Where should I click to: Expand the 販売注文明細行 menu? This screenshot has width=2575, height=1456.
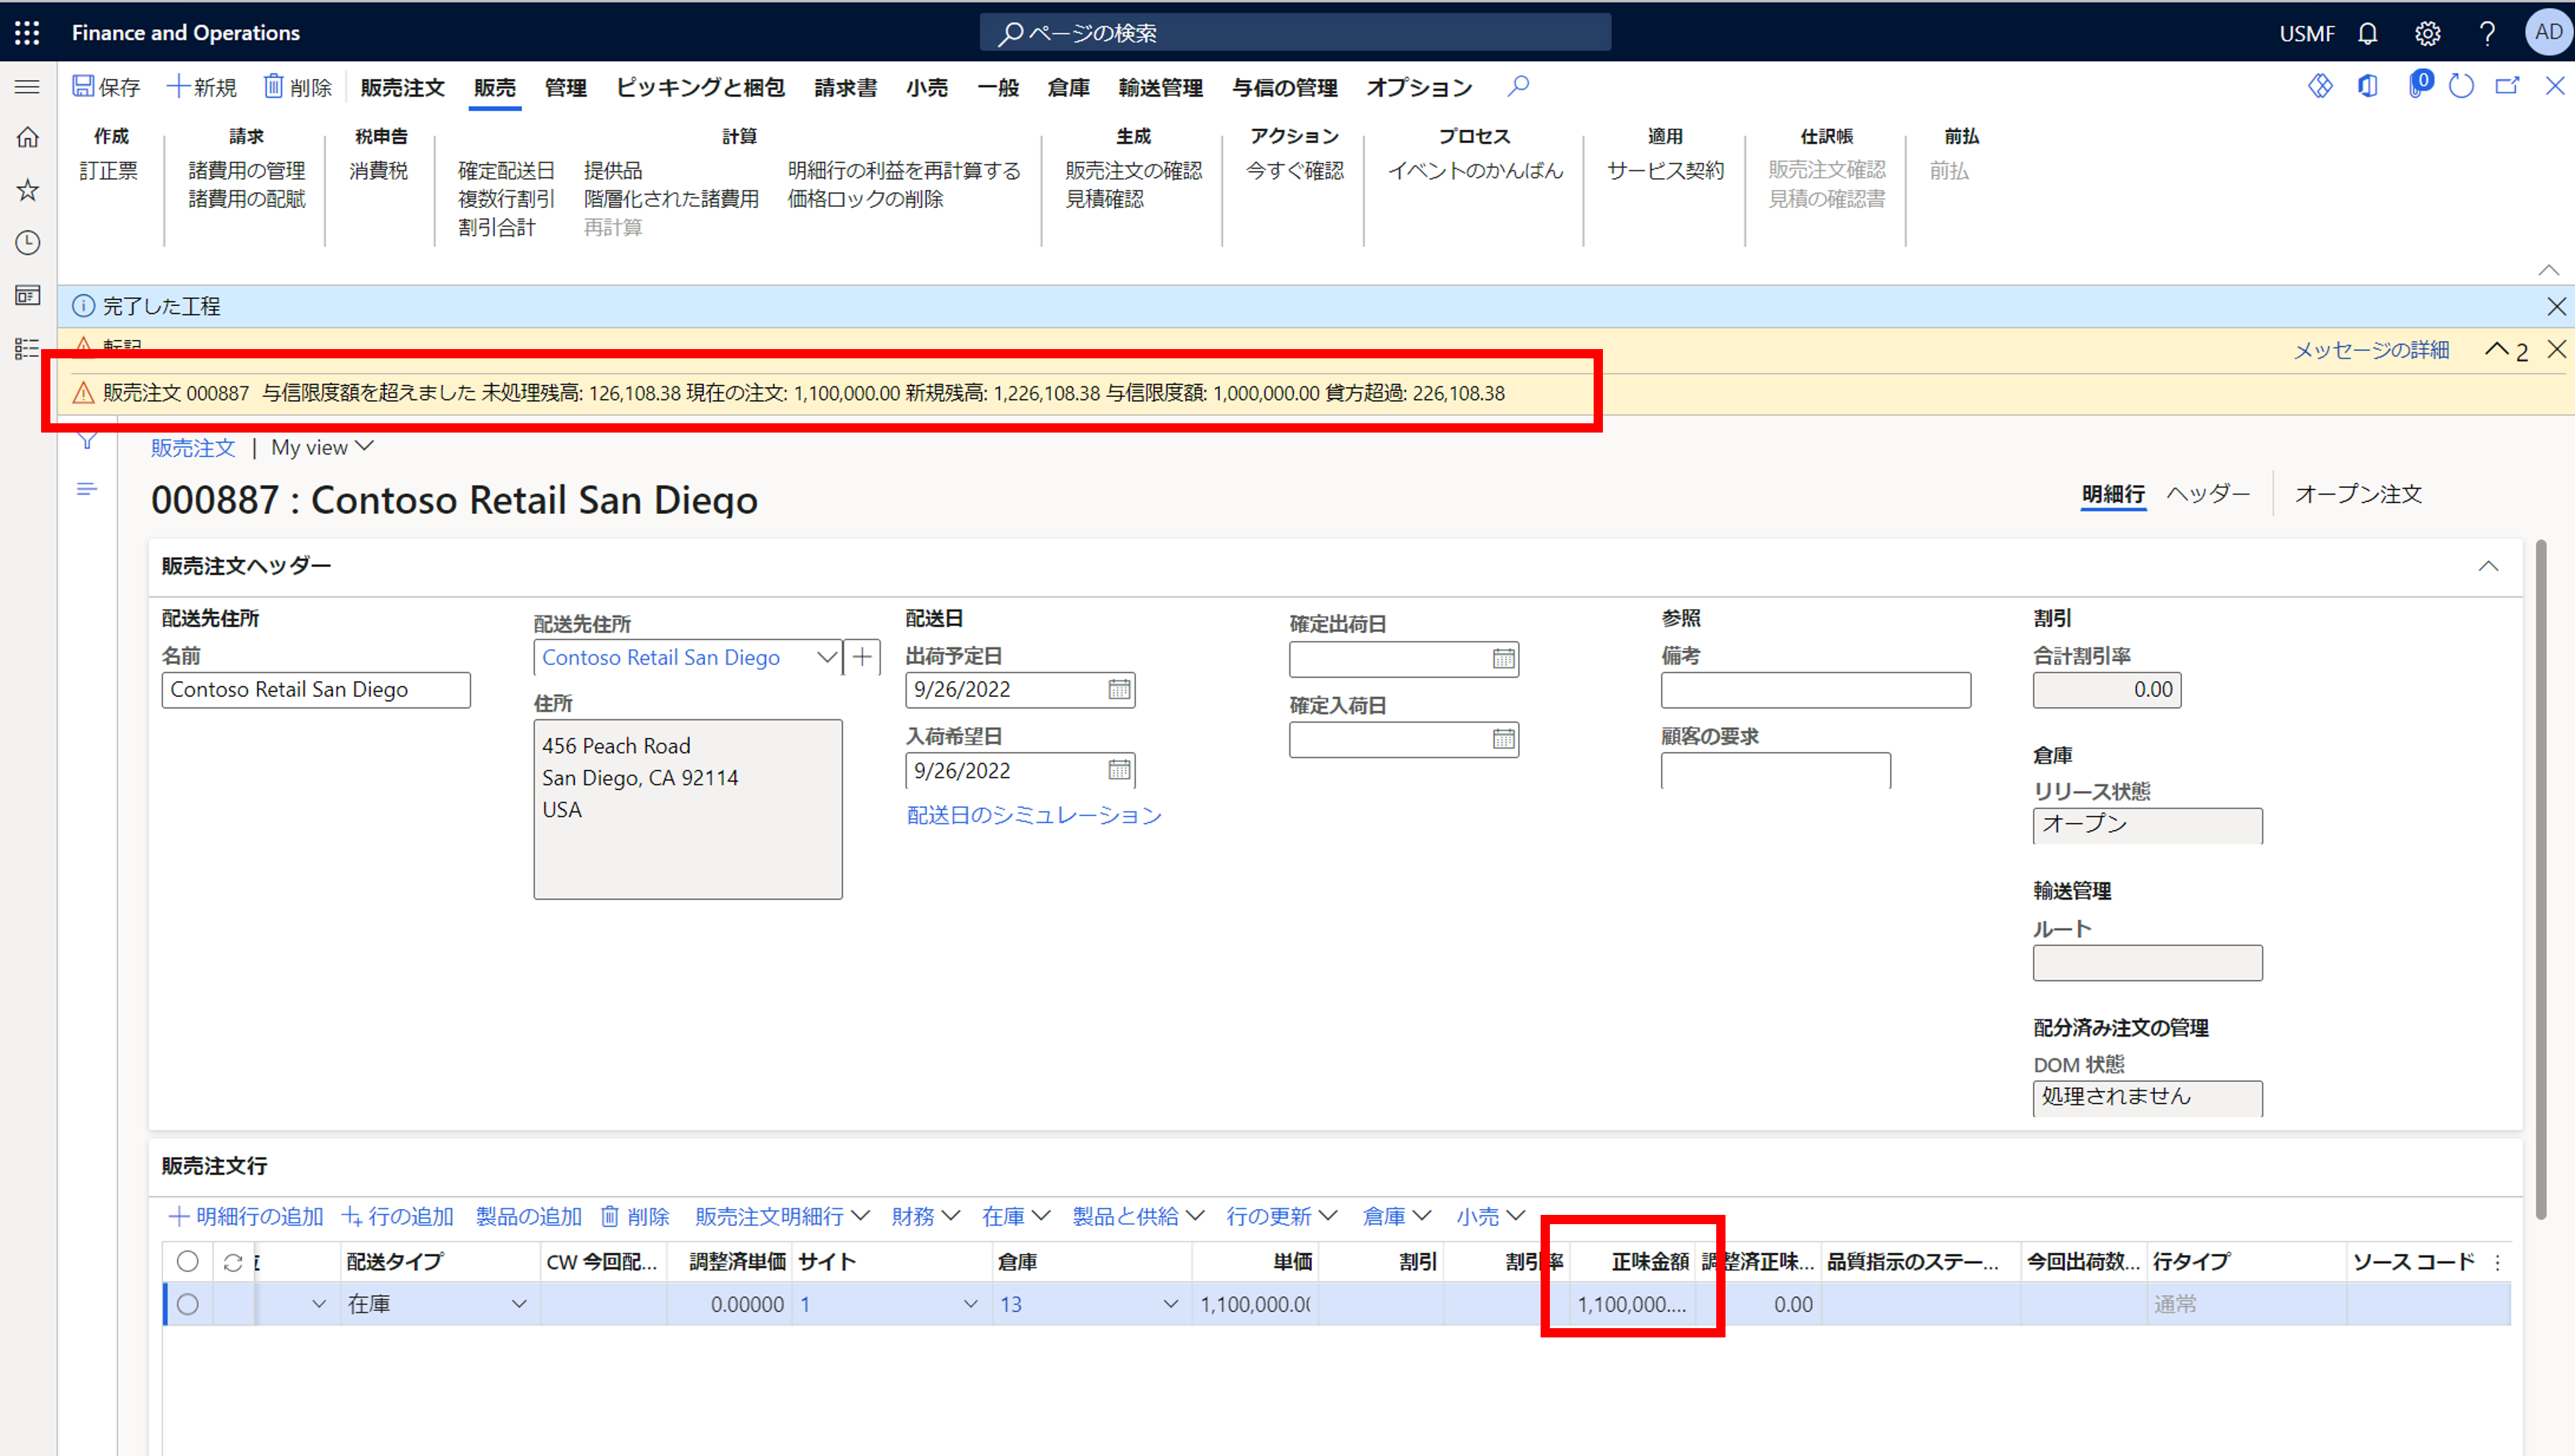click(x=781, y=1216)
